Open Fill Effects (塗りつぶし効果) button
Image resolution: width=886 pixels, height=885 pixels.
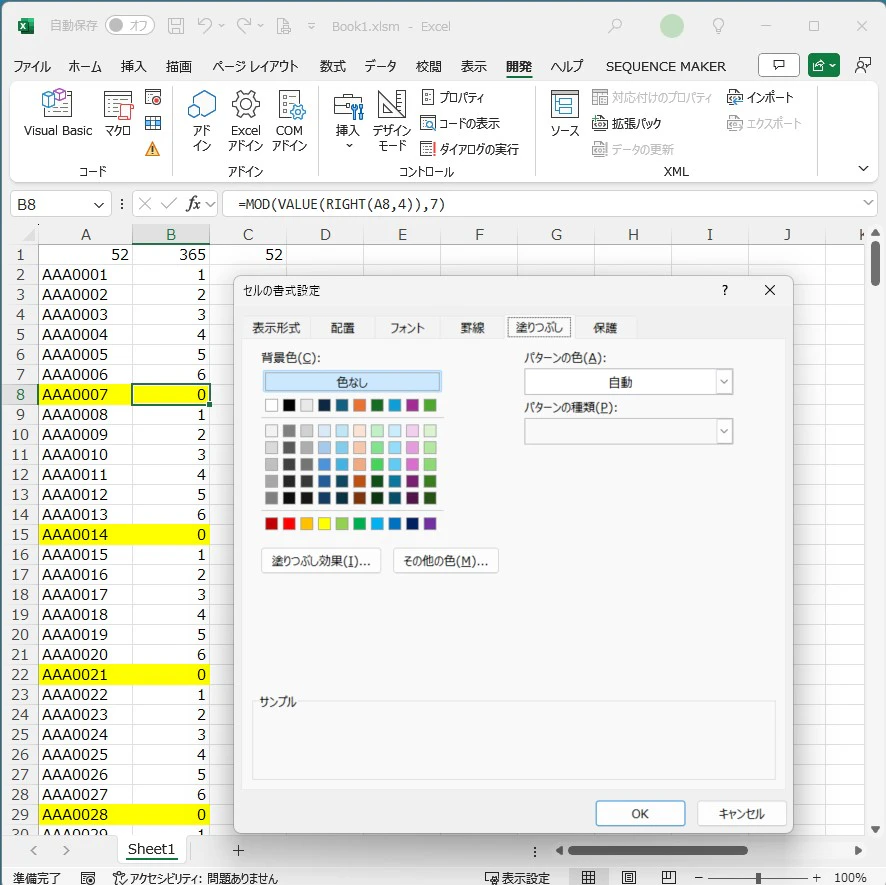(x=321, y=561)
